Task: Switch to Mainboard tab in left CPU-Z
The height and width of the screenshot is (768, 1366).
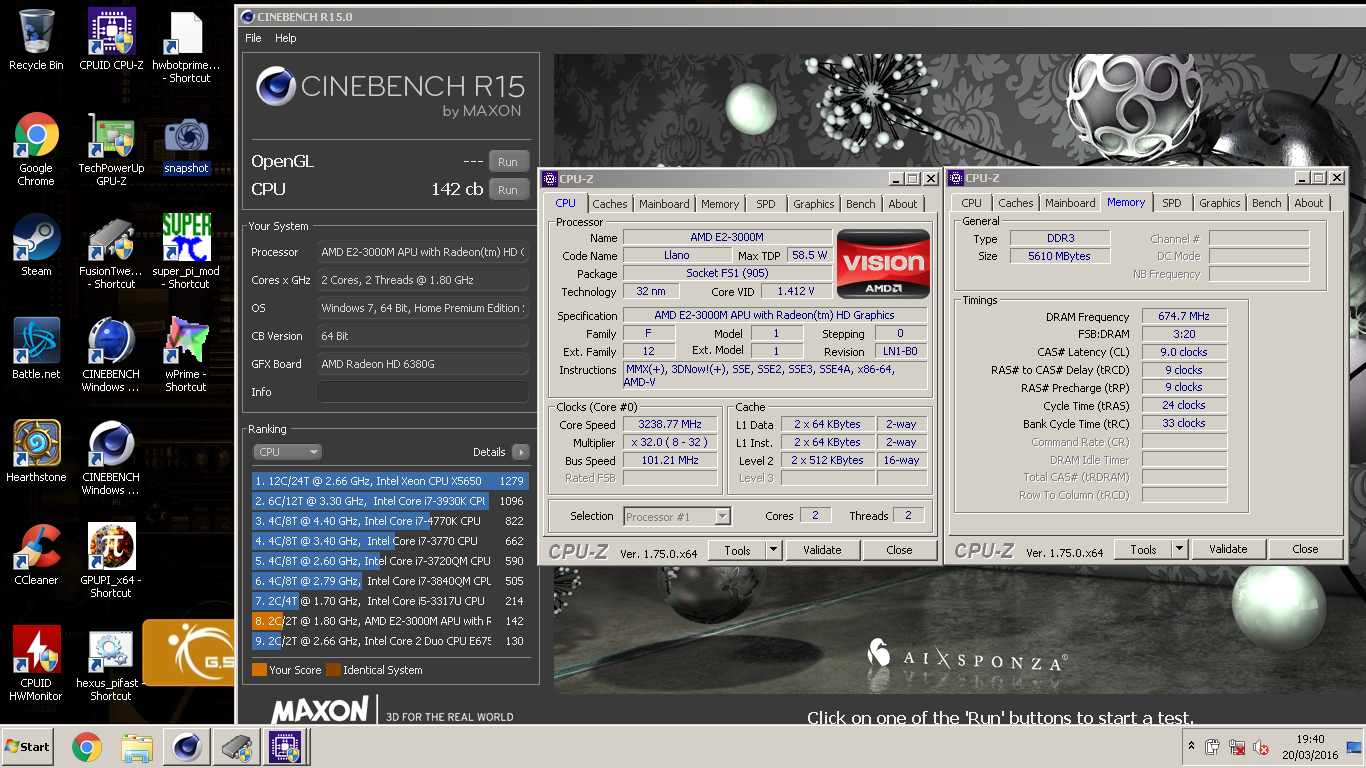Action: pos(664,204)
